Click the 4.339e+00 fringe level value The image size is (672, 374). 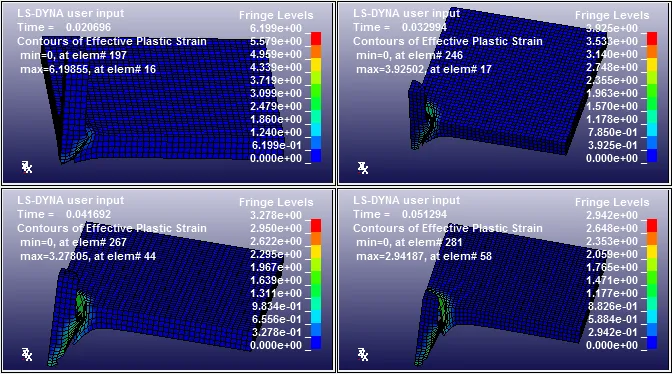click(x=276, y=67)
